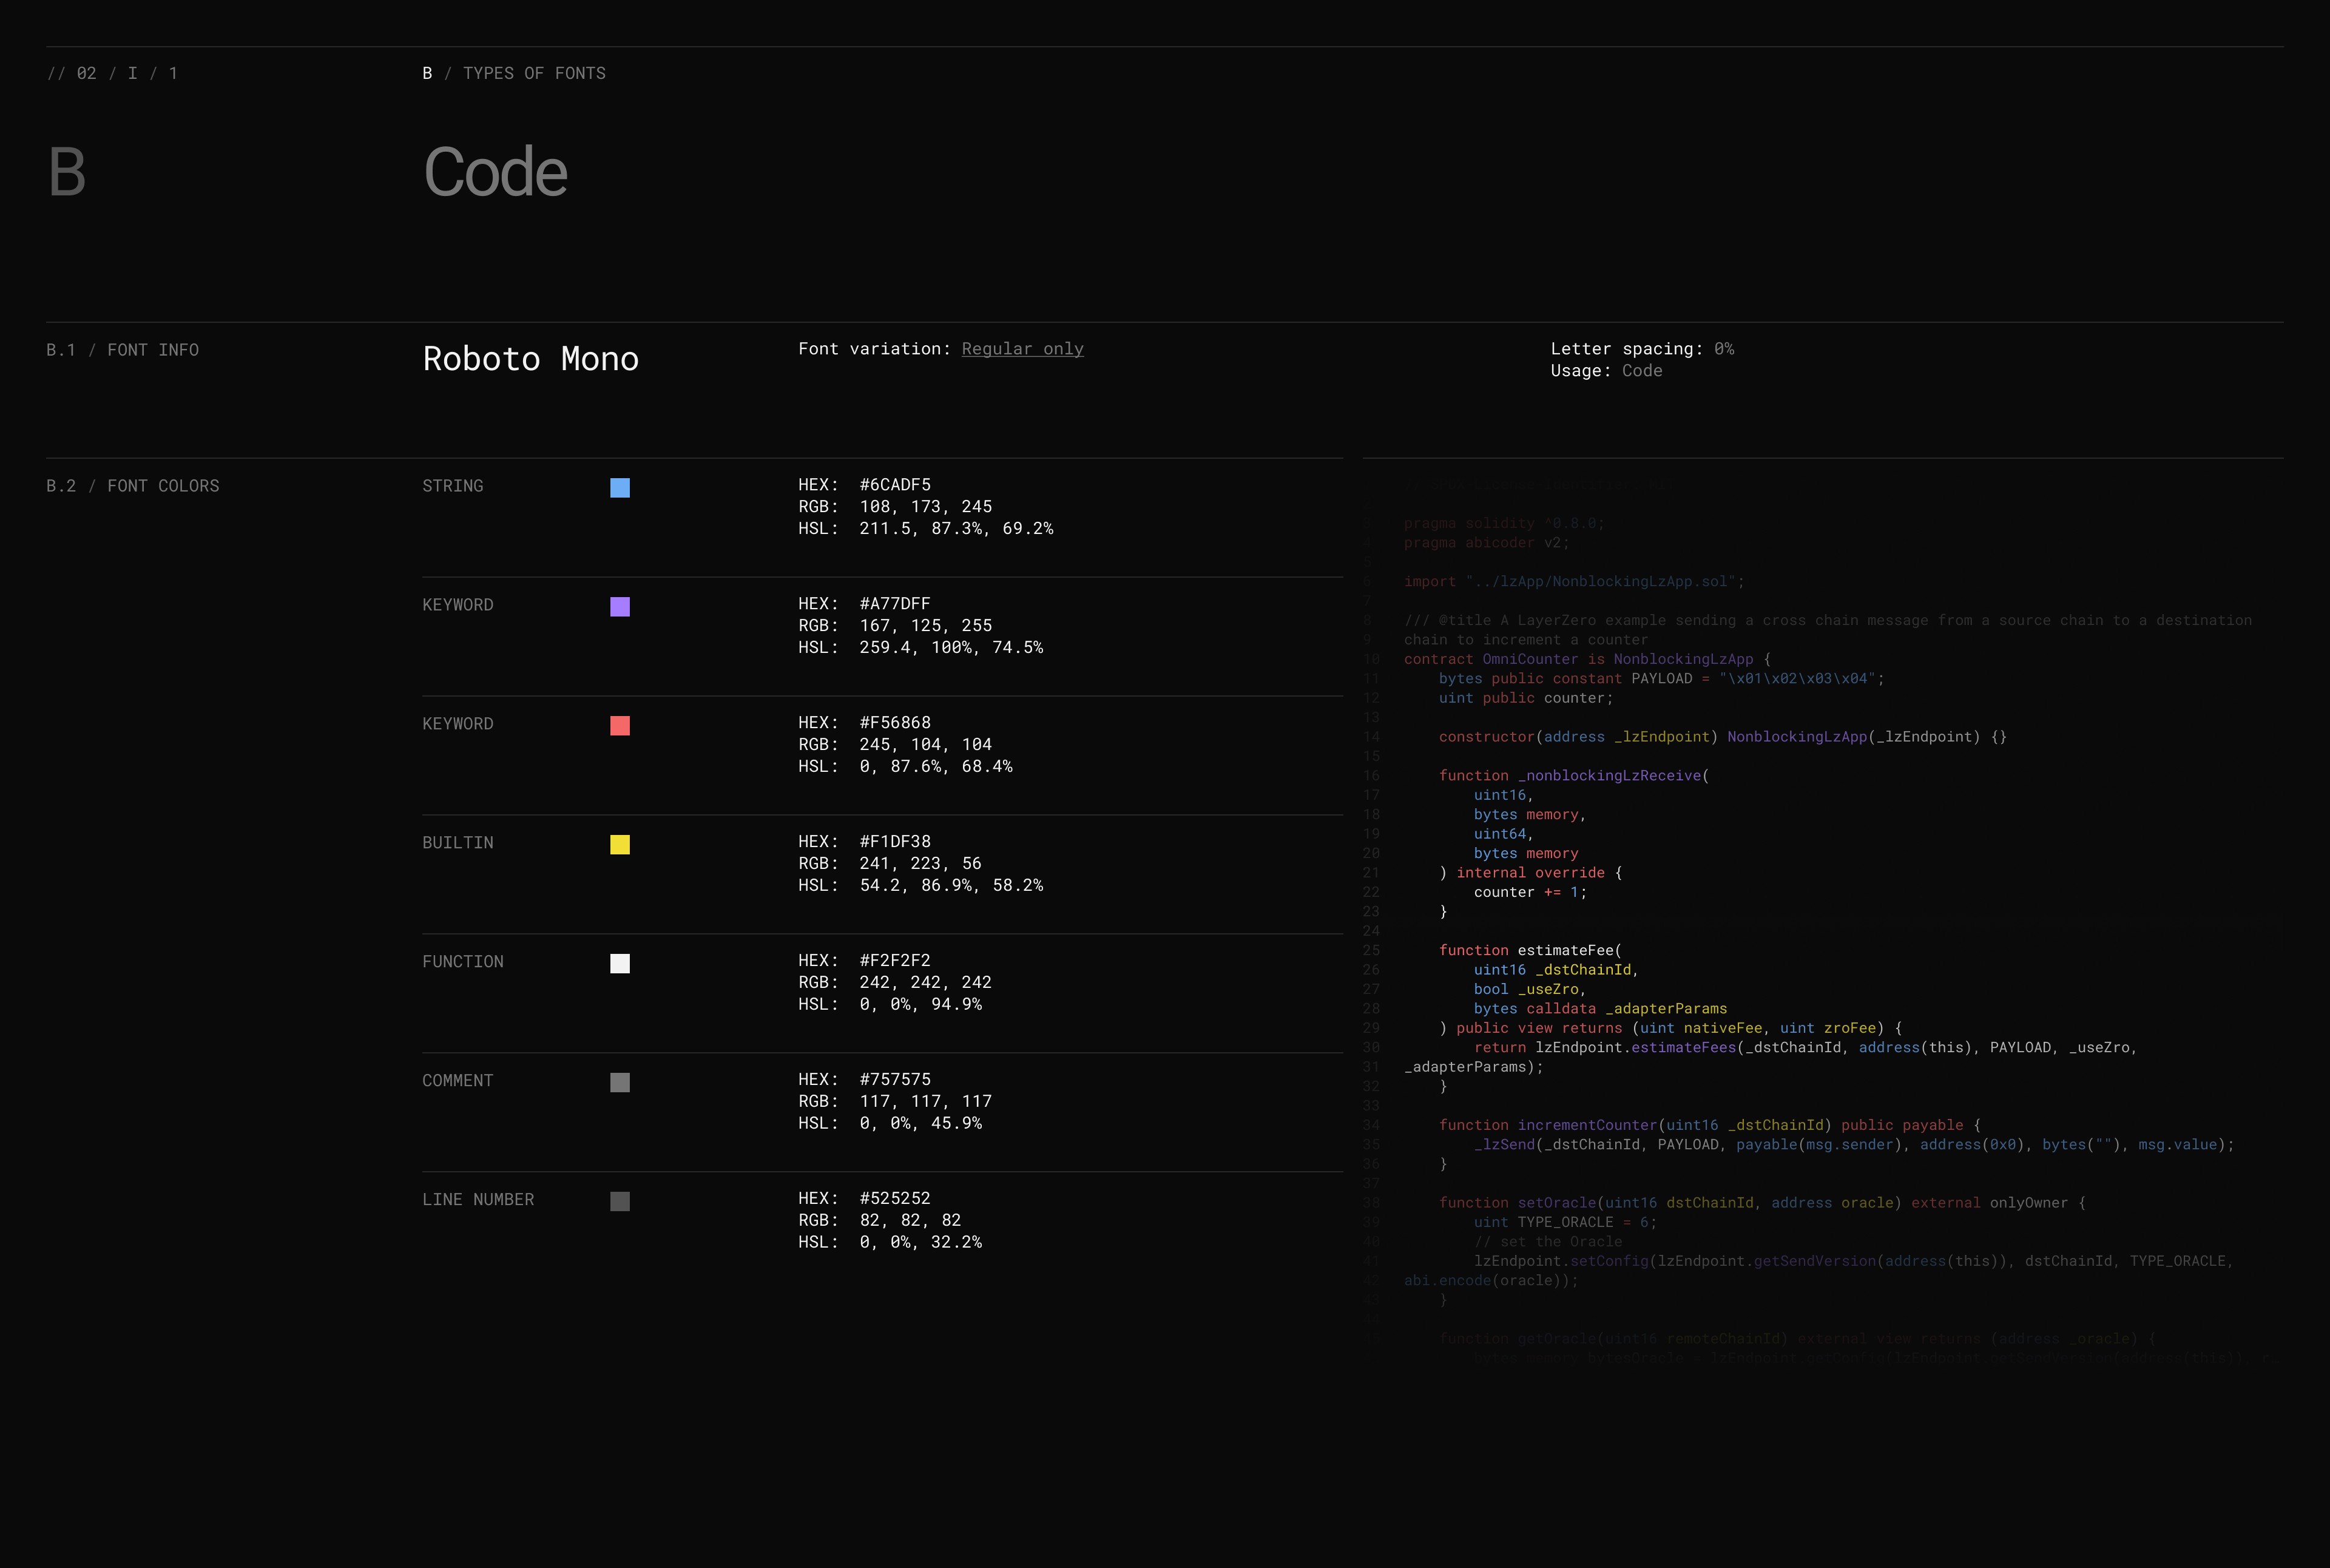Click the blue STRING color swatch

620,488
